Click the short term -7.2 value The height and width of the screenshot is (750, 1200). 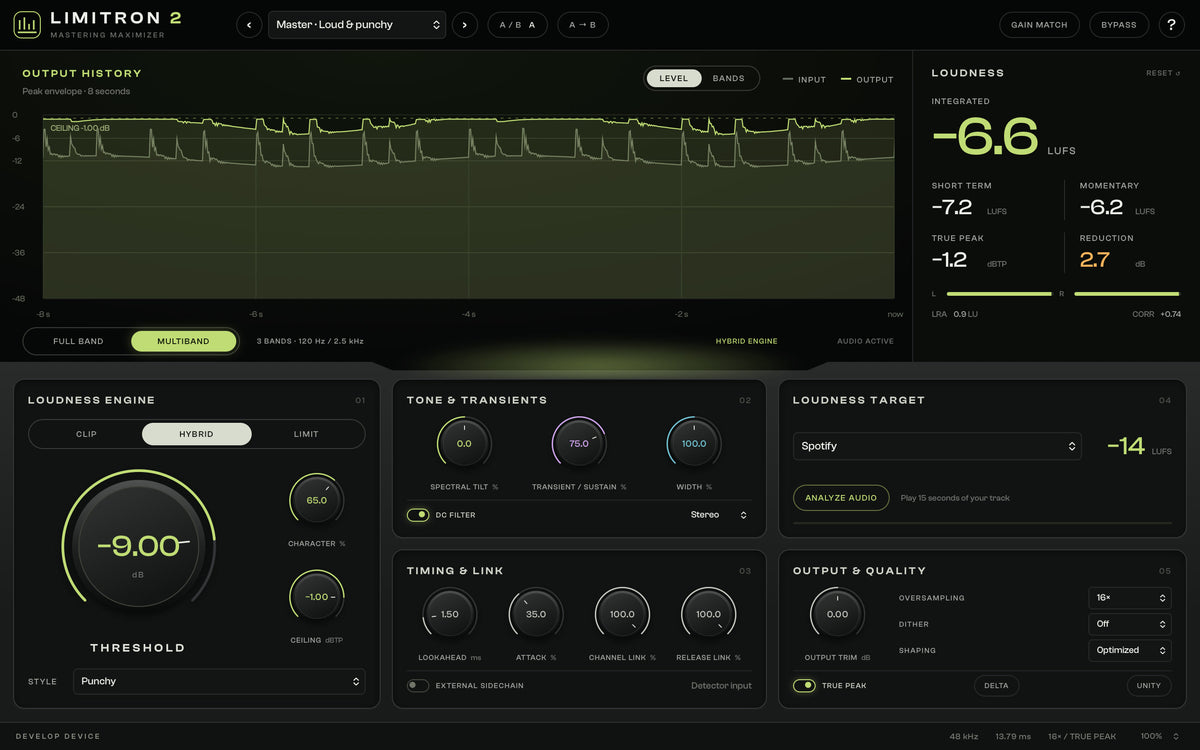[x=952, y=207]
